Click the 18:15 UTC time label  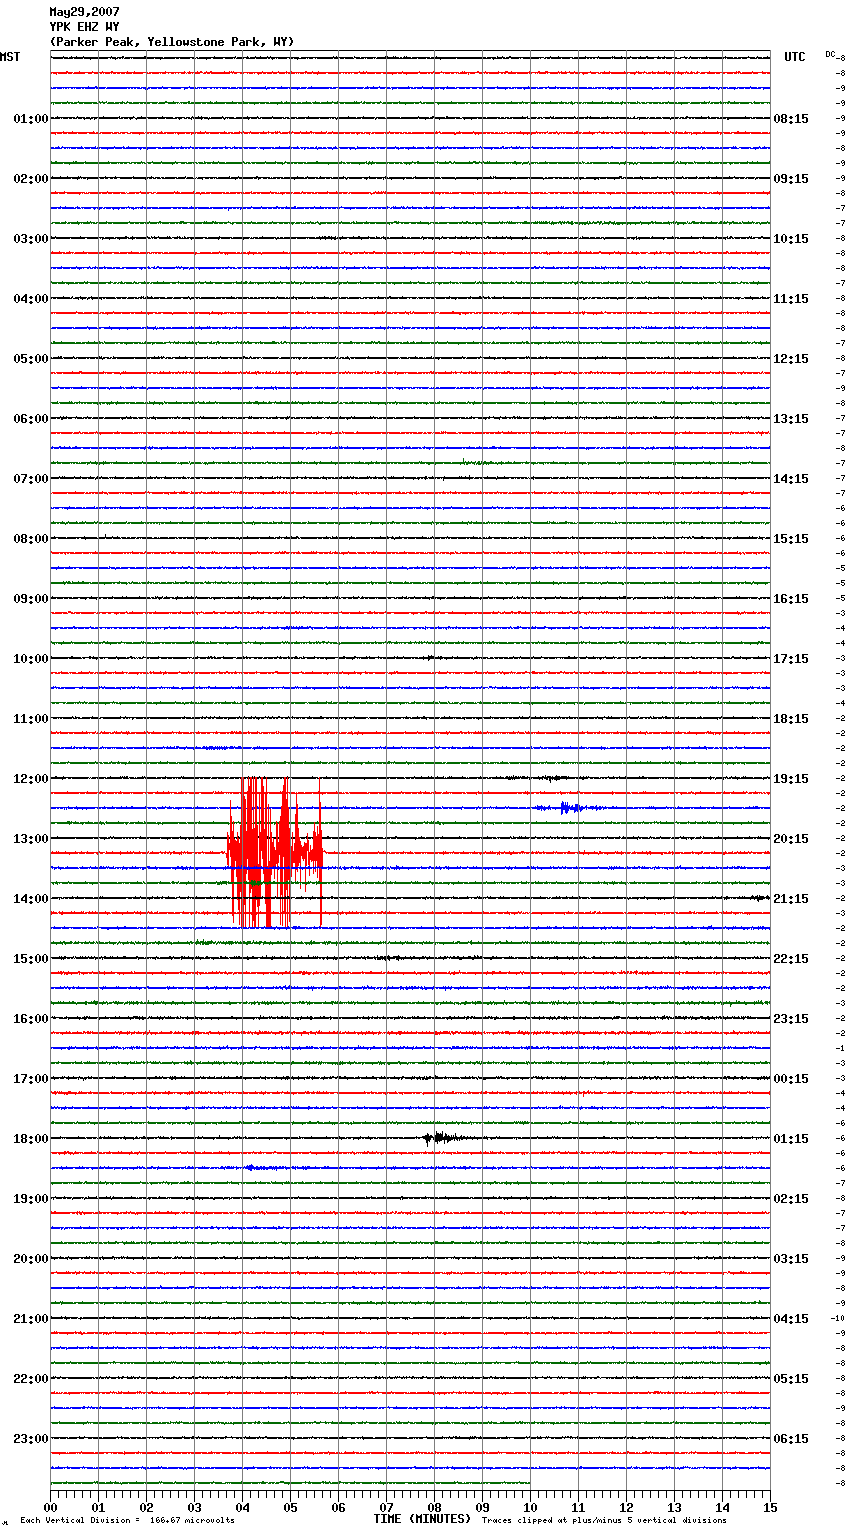791,719
